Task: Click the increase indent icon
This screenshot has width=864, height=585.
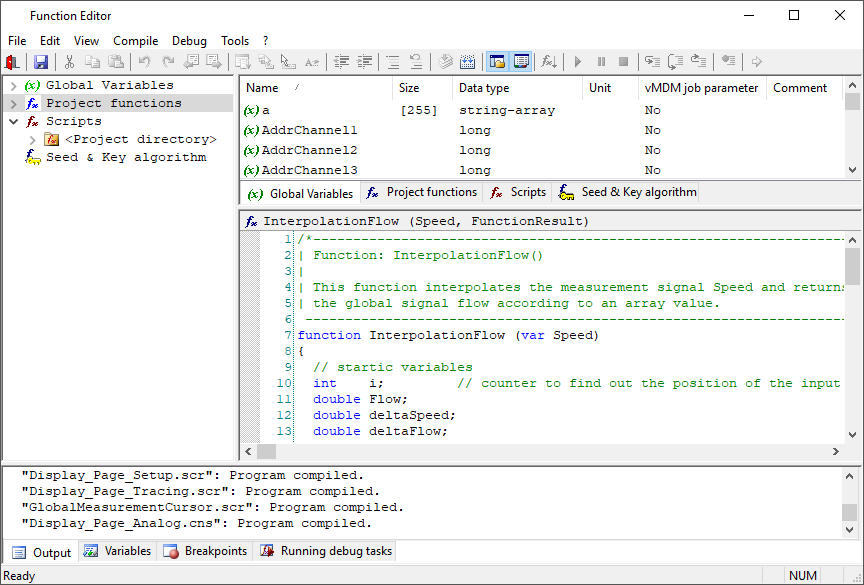Action: 365,62
